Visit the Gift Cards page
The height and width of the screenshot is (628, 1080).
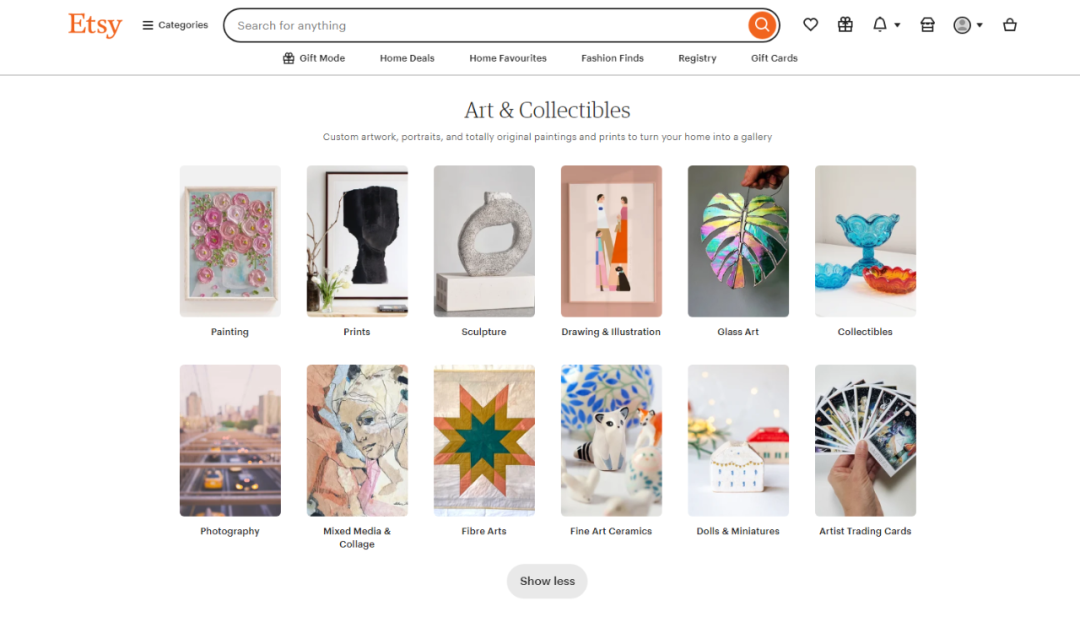coord(774,58)
